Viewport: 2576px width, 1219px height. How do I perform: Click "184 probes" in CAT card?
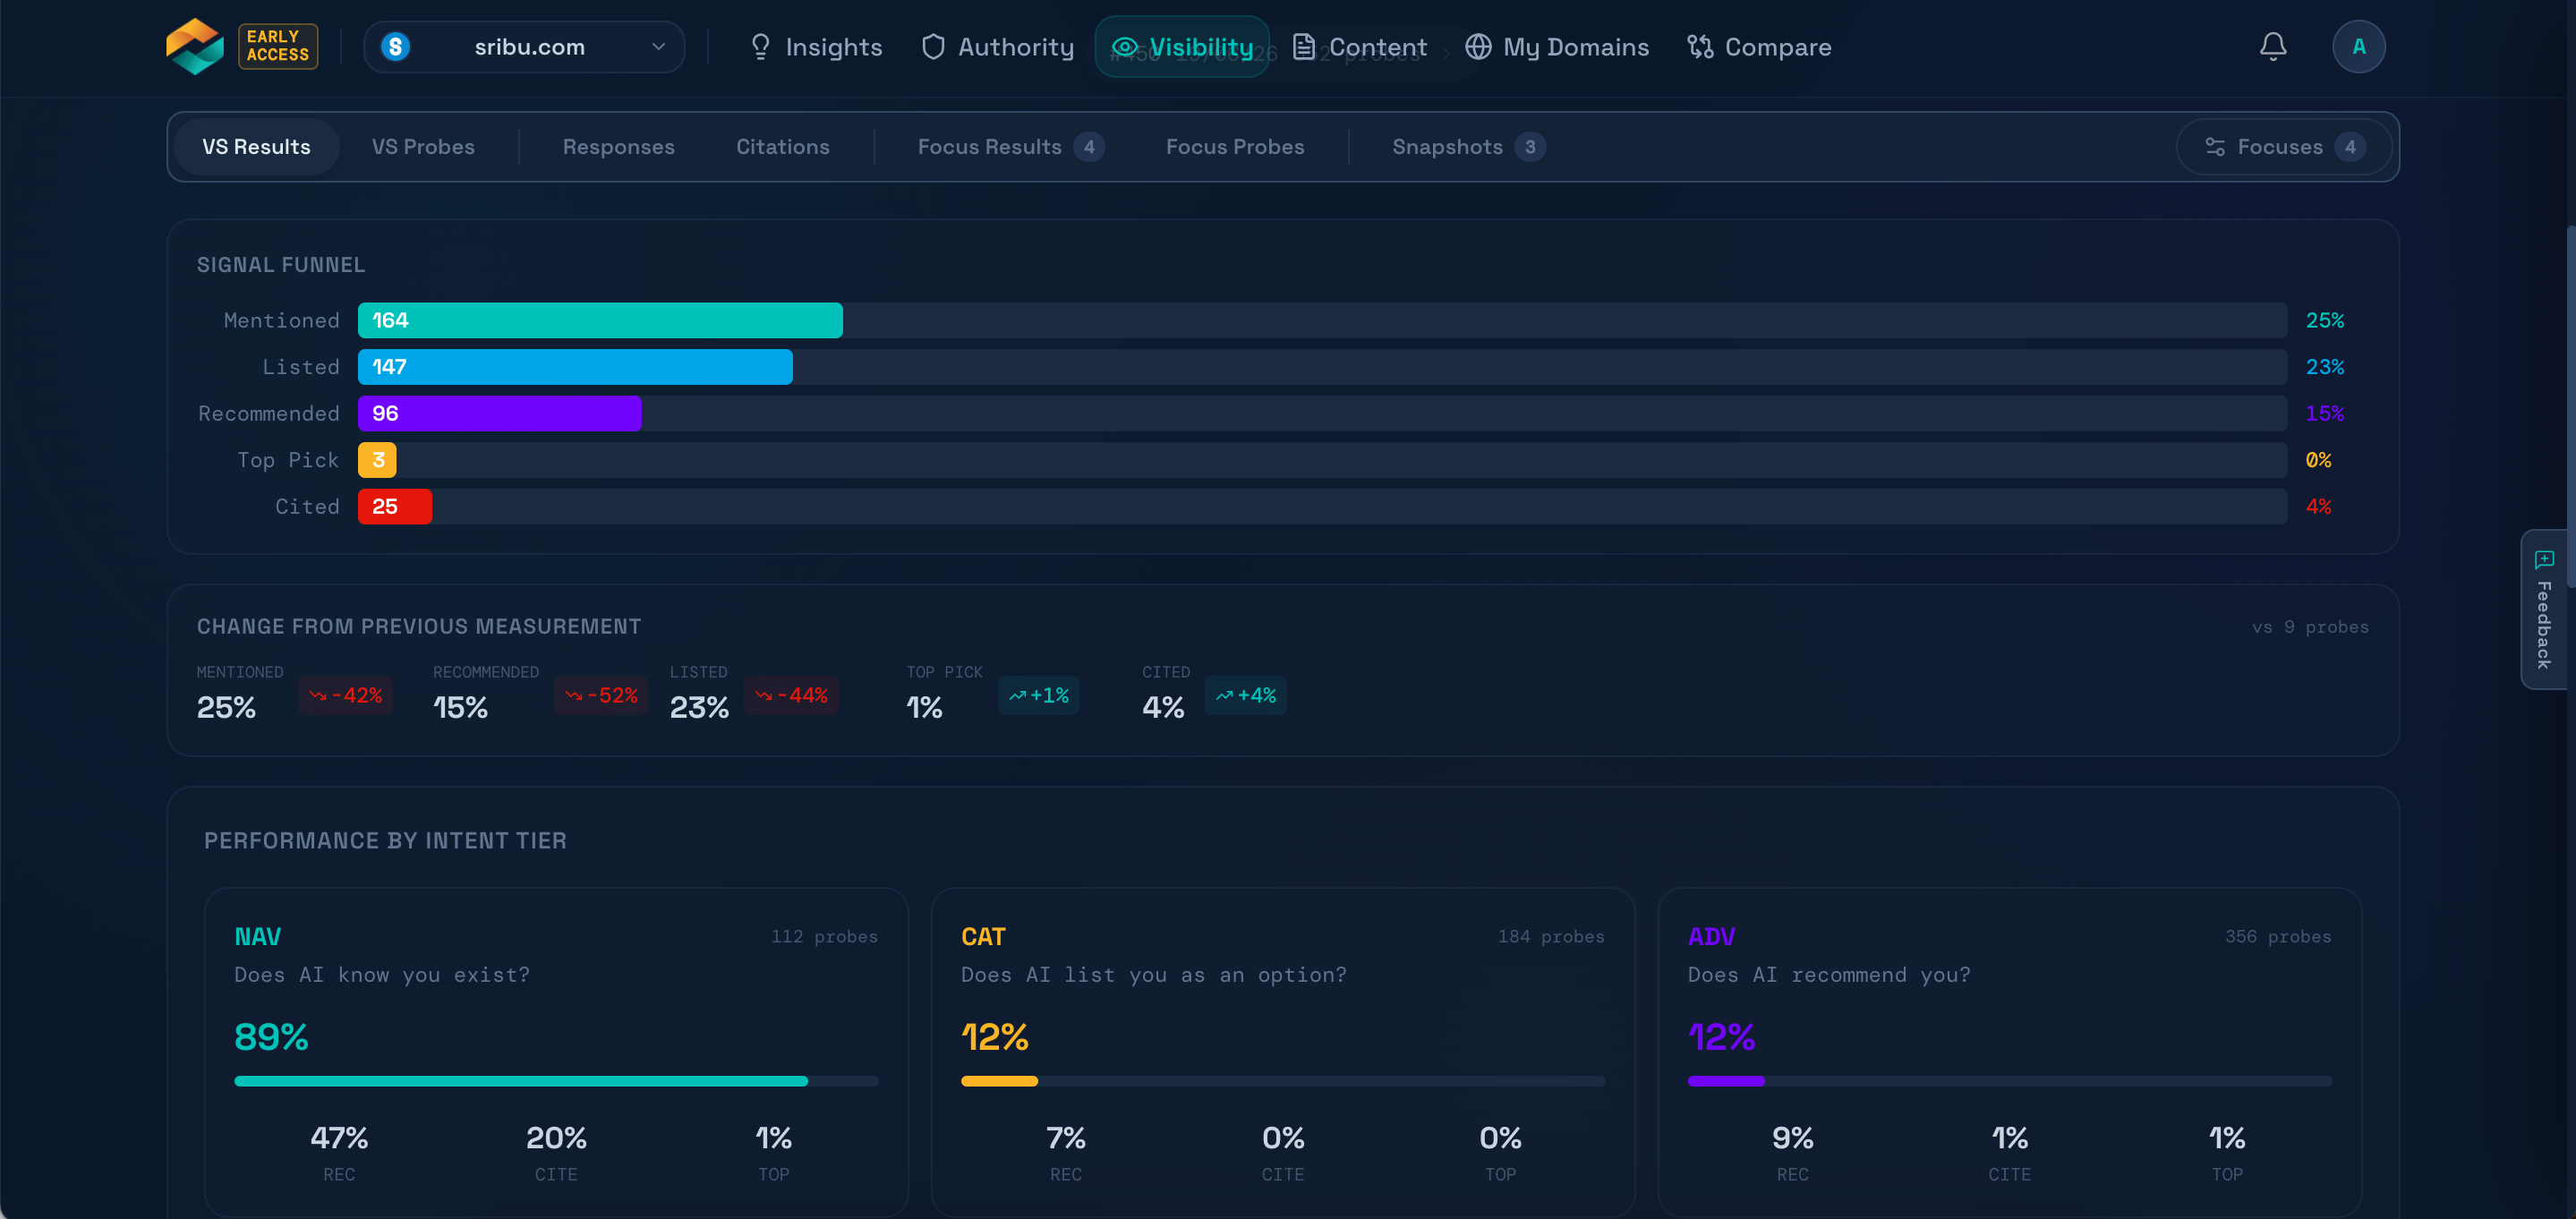click(x=1551, y=937)
